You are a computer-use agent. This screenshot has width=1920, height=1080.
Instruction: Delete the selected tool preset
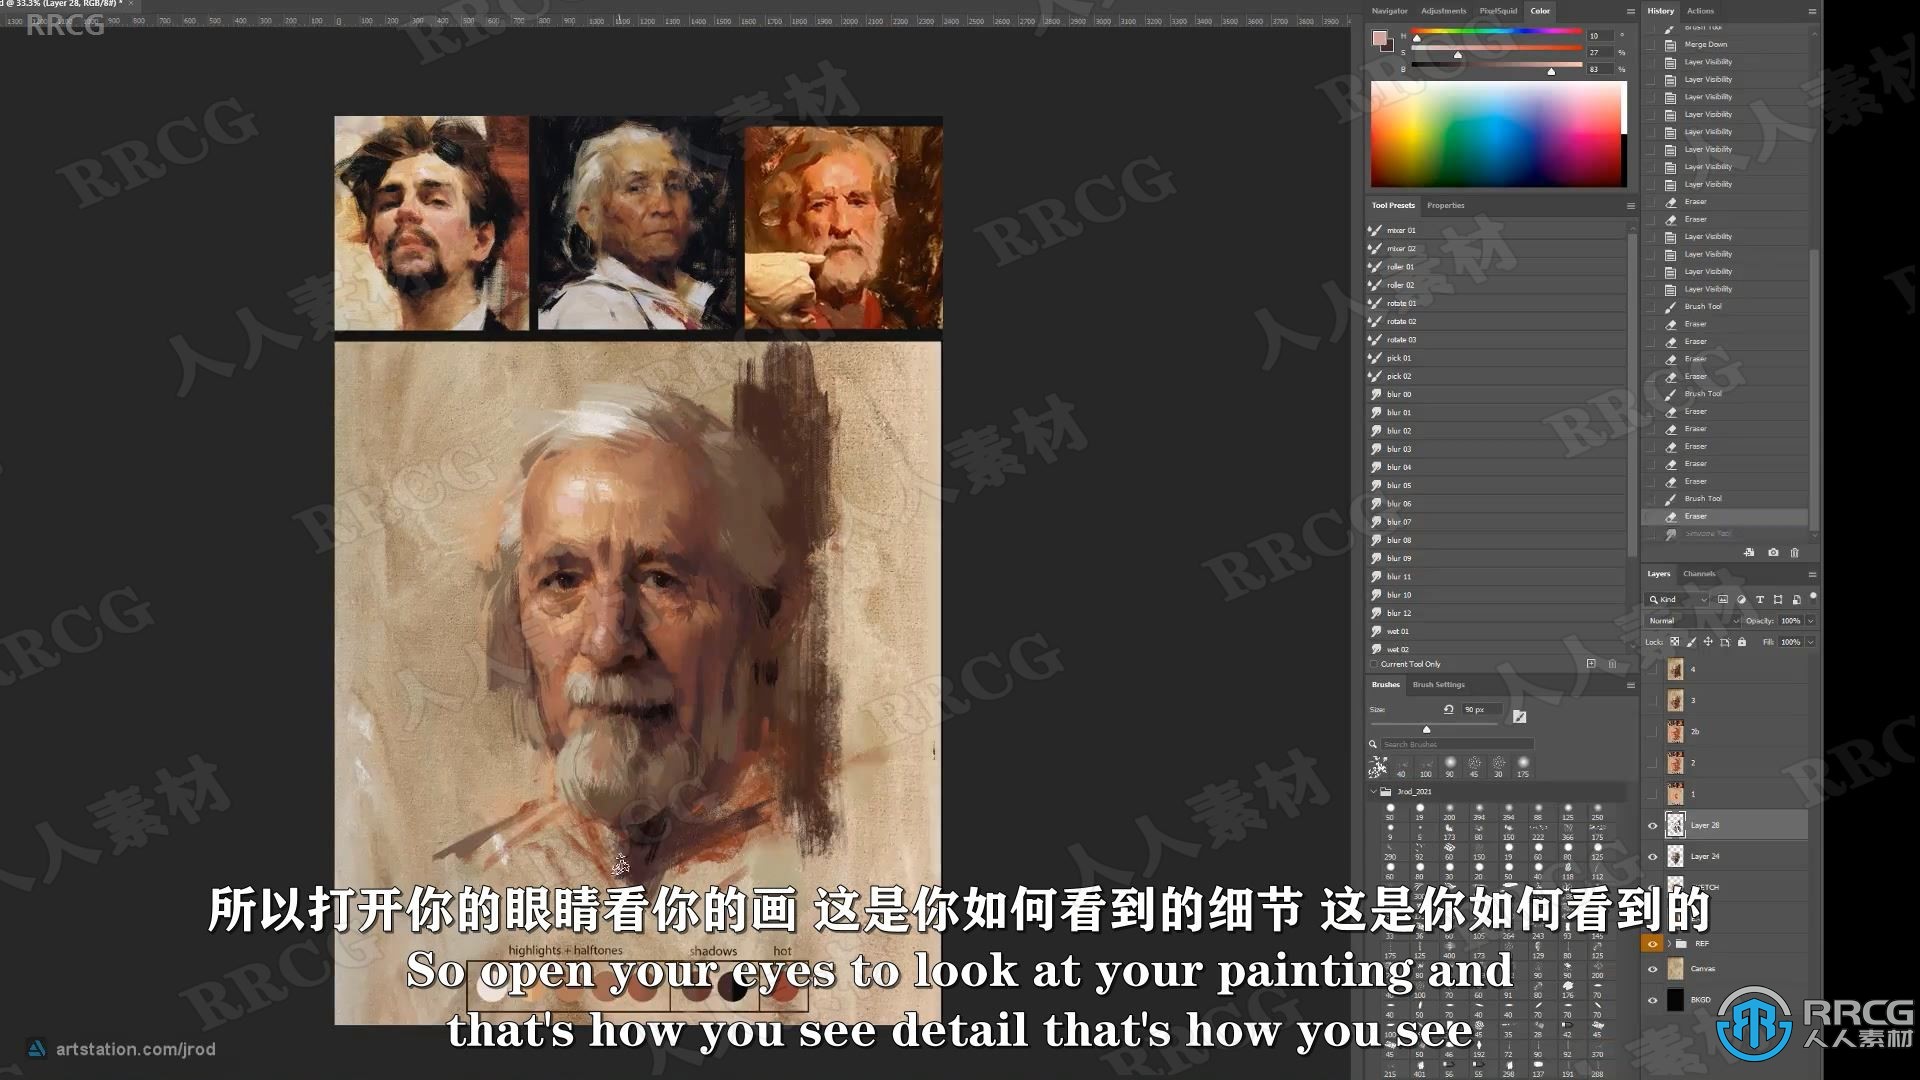1612,664
